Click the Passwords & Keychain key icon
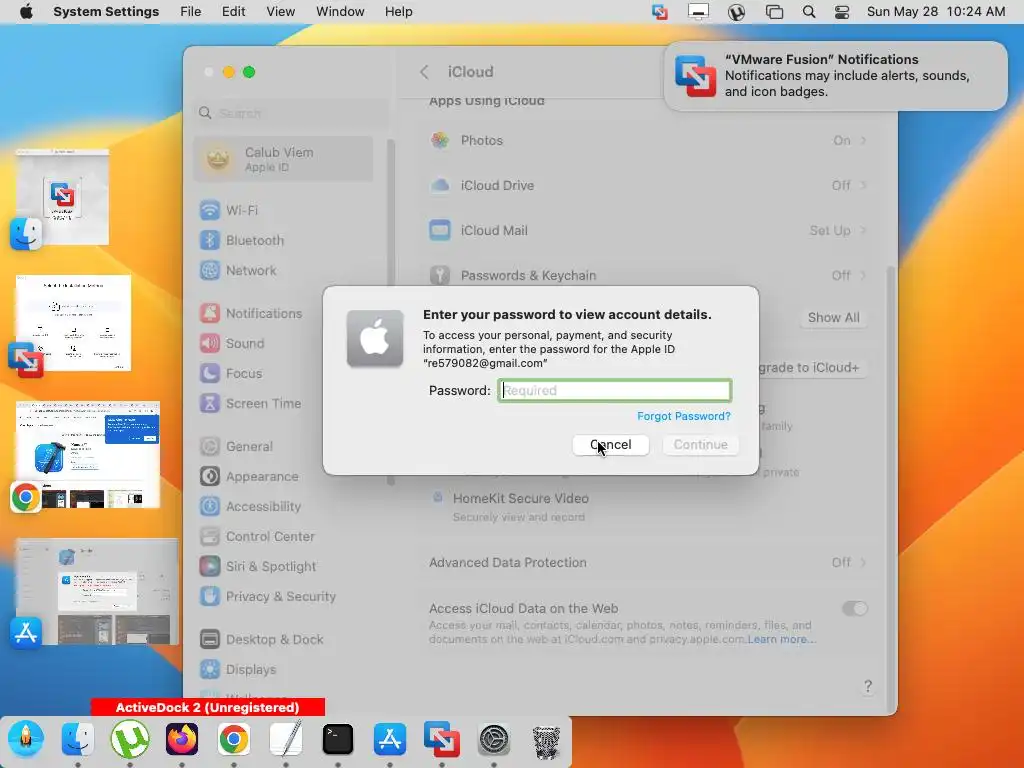Viewport: 1024px width, 768px height. point(440,276)
